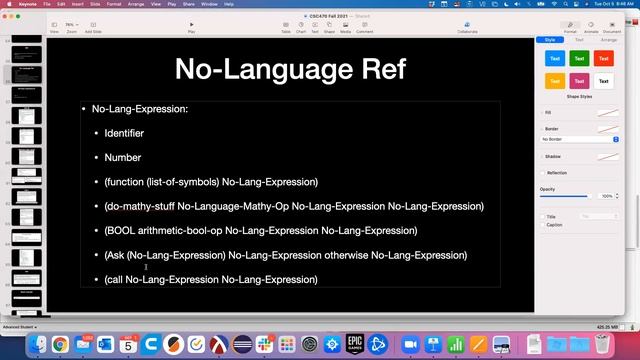Expand the Shadow section
This screenshot has height=360, width=640.
tap(542, 157)
